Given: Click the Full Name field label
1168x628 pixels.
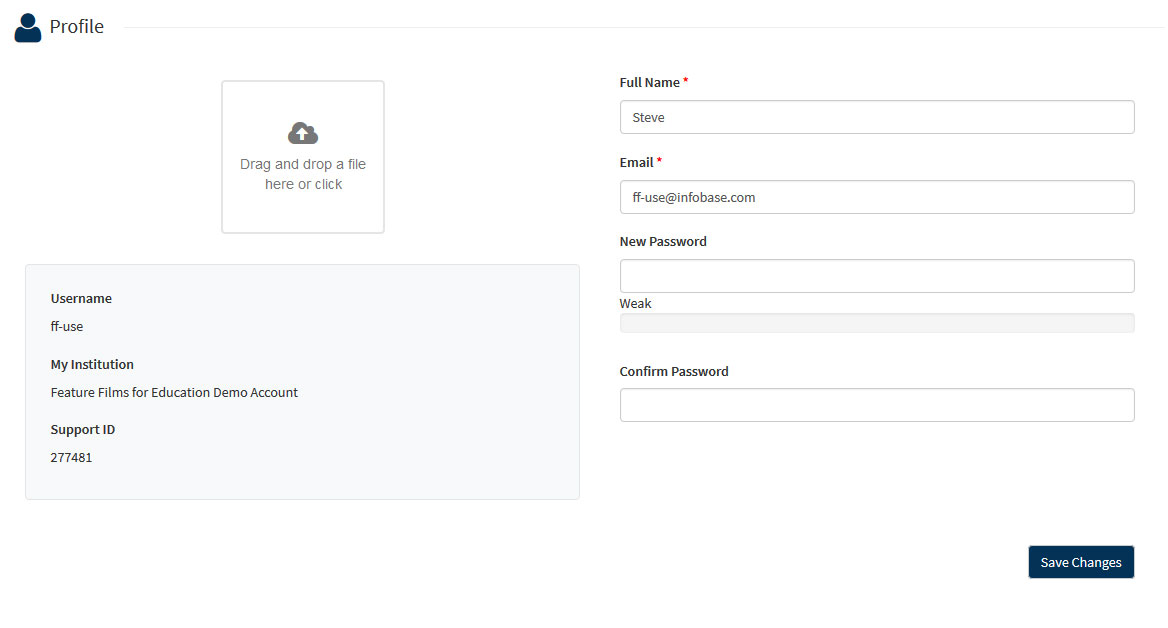Looking at the screenshot, I should pos(650,83).
